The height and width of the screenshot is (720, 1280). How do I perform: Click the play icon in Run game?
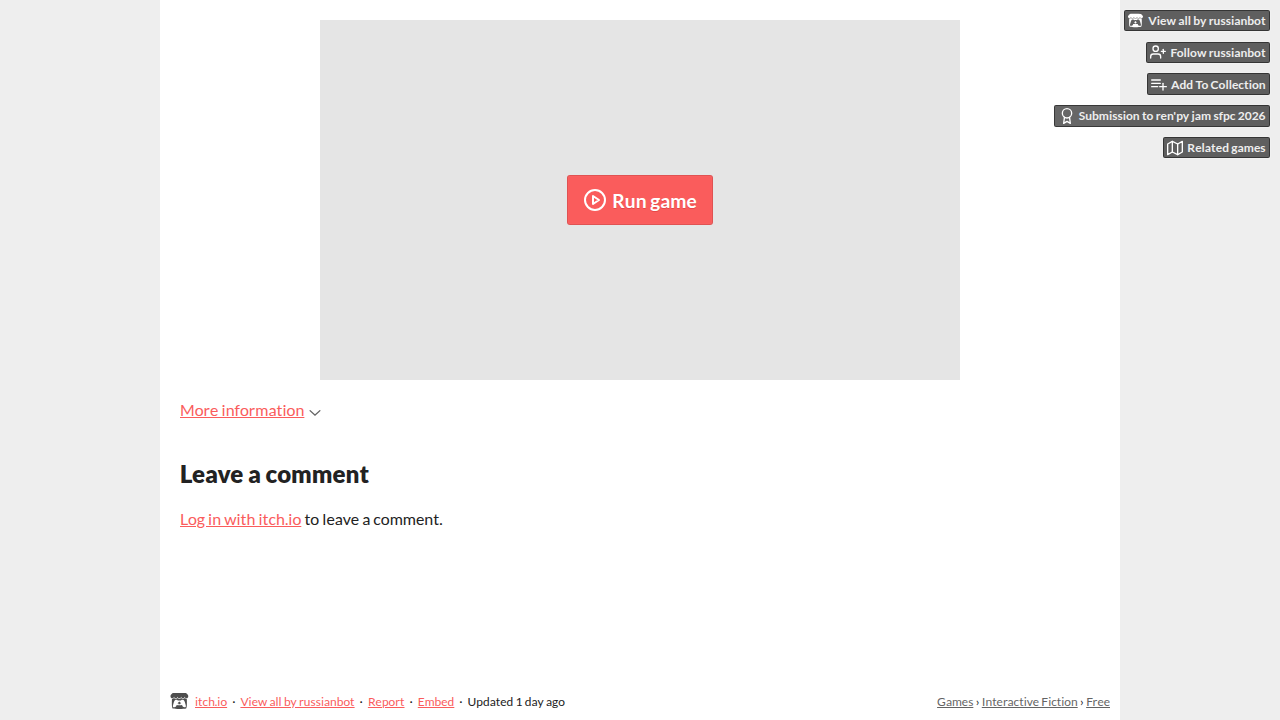point(595,200)
